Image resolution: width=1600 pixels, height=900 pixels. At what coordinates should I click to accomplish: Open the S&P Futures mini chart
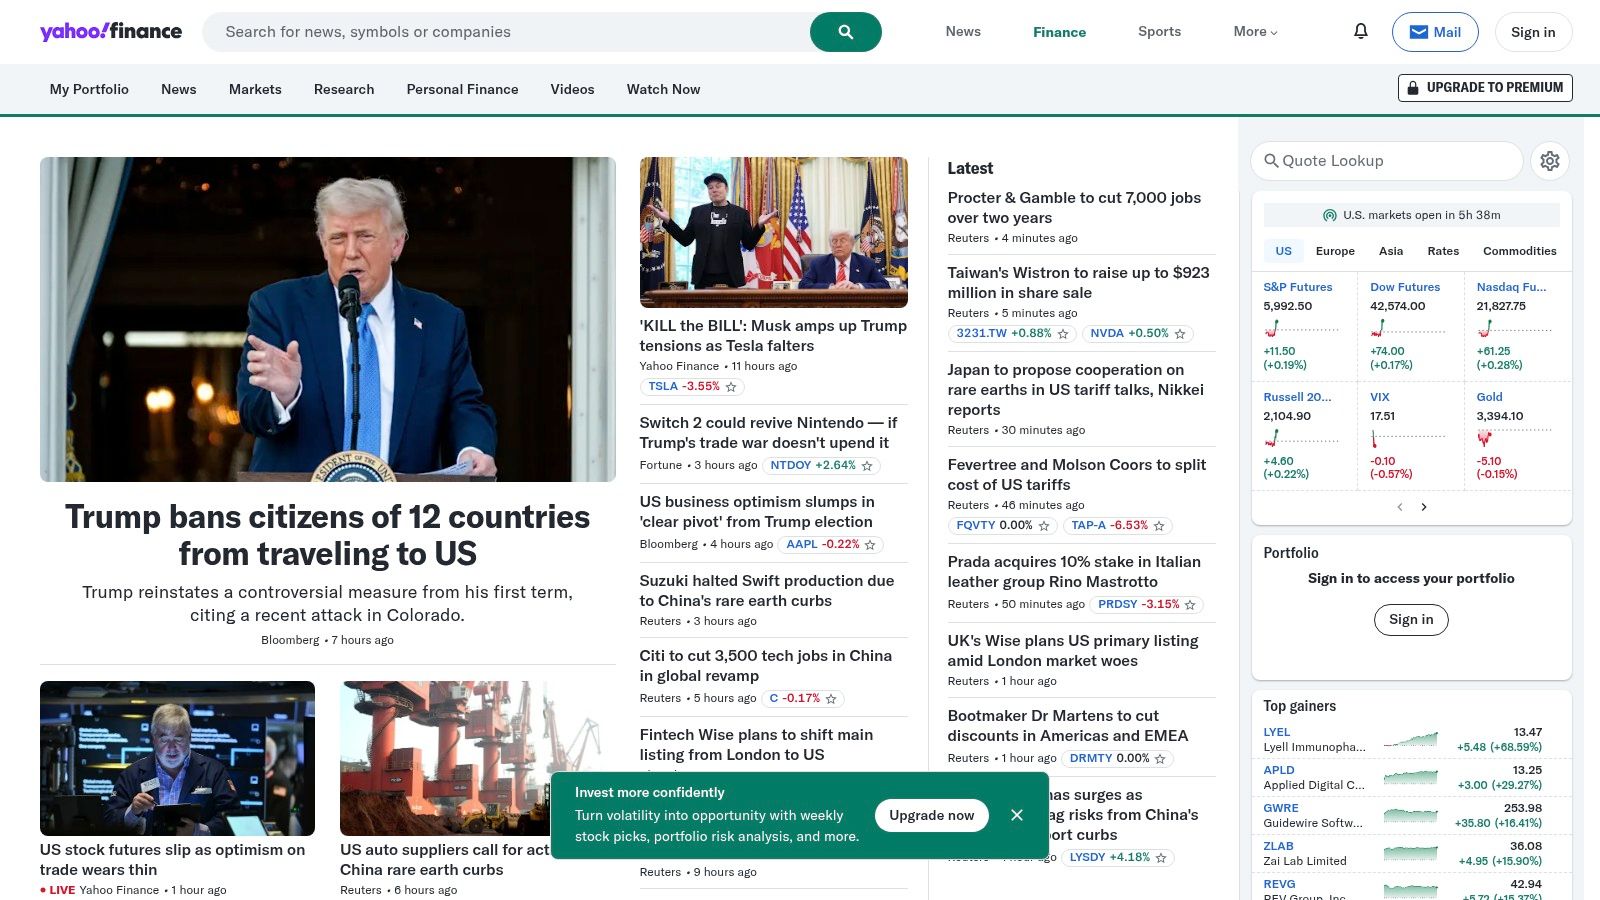(x=1301, y=329)
